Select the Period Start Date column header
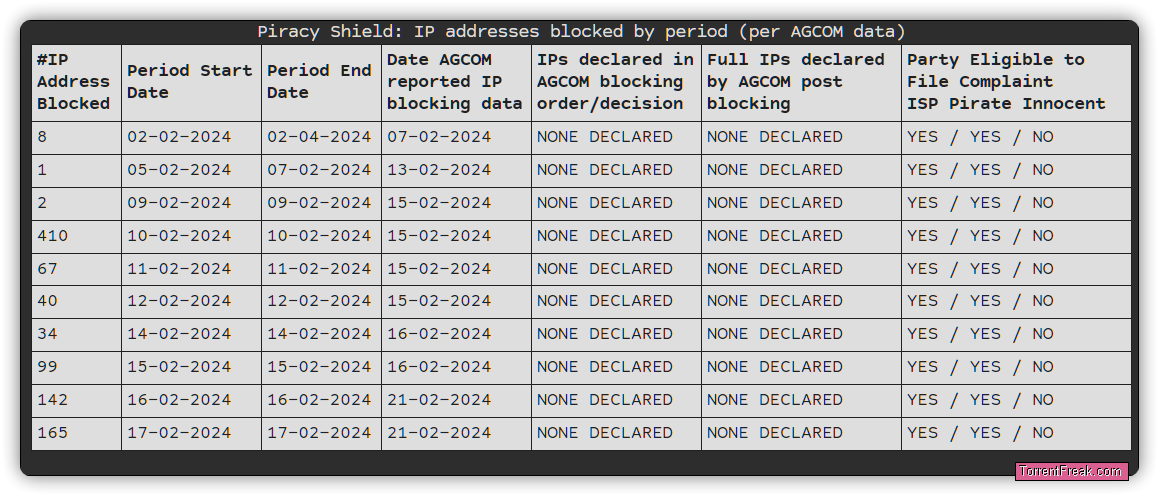Screen dimensions: 1159x496 click(191, 82)
